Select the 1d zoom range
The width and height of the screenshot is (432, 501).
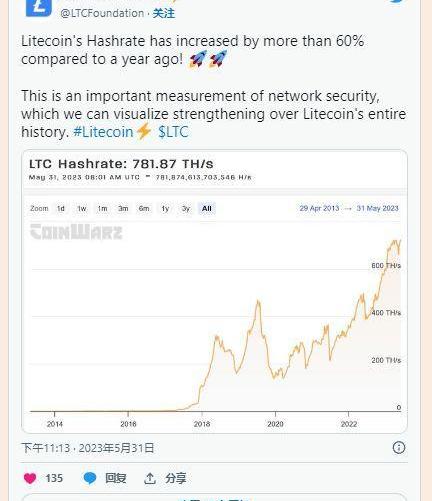pos(61,209)
